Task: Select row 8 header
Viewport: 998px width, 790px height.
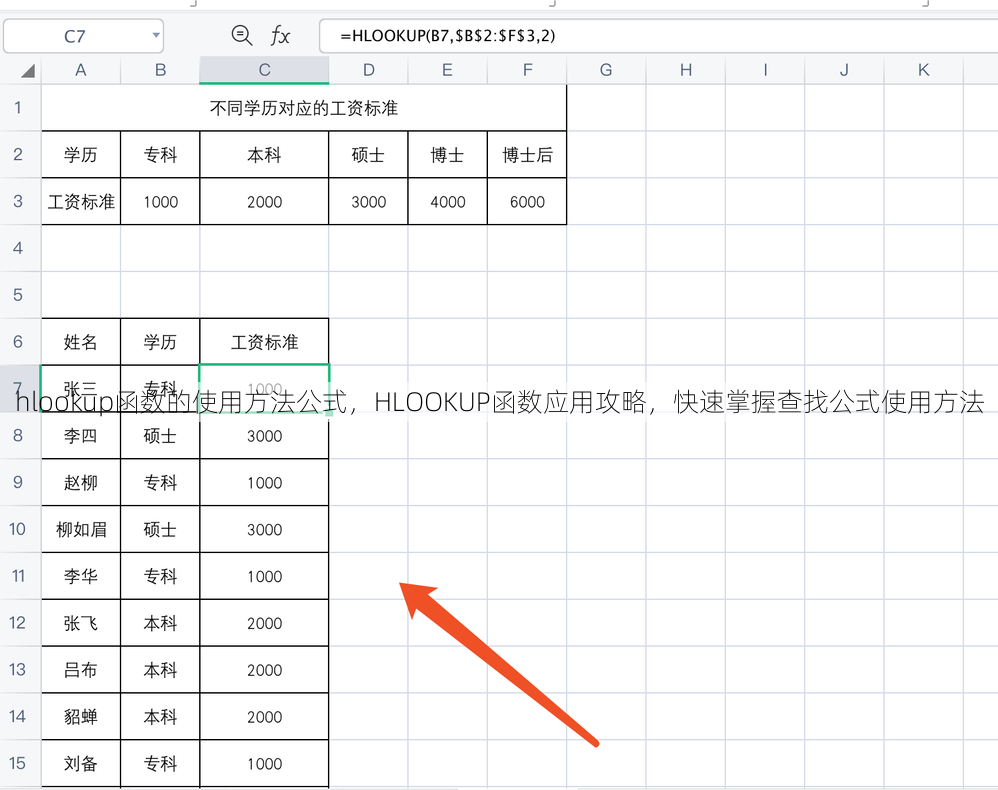Action: click(18, 435)
